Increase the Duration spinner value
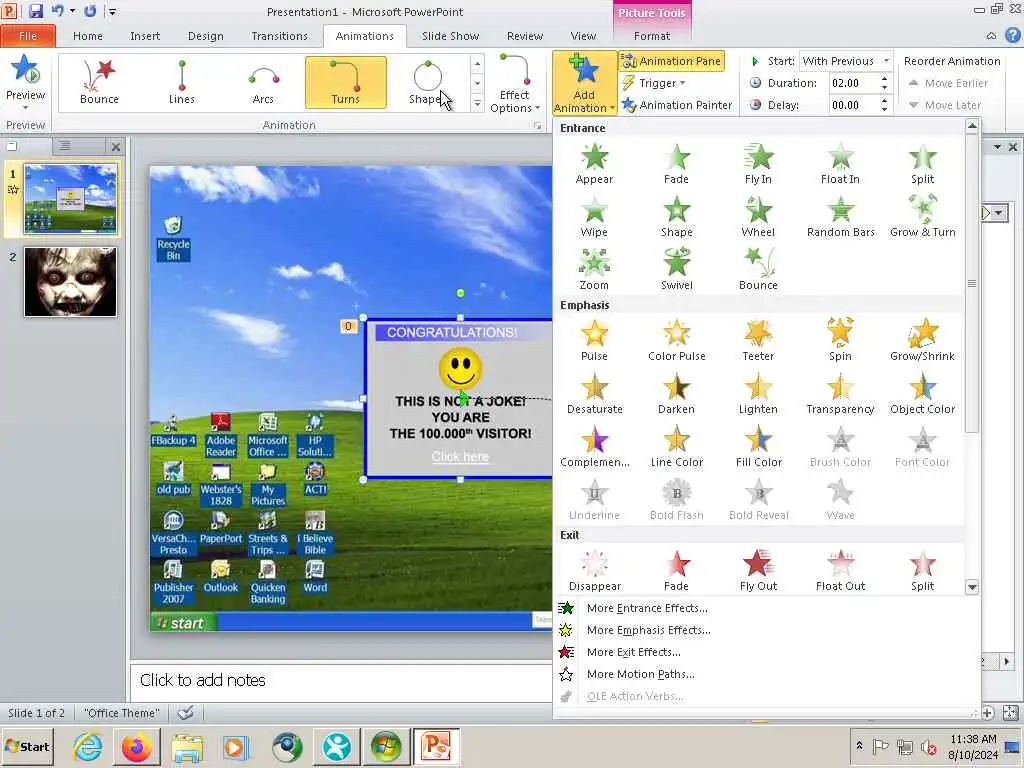 click(x=884, y=79)
